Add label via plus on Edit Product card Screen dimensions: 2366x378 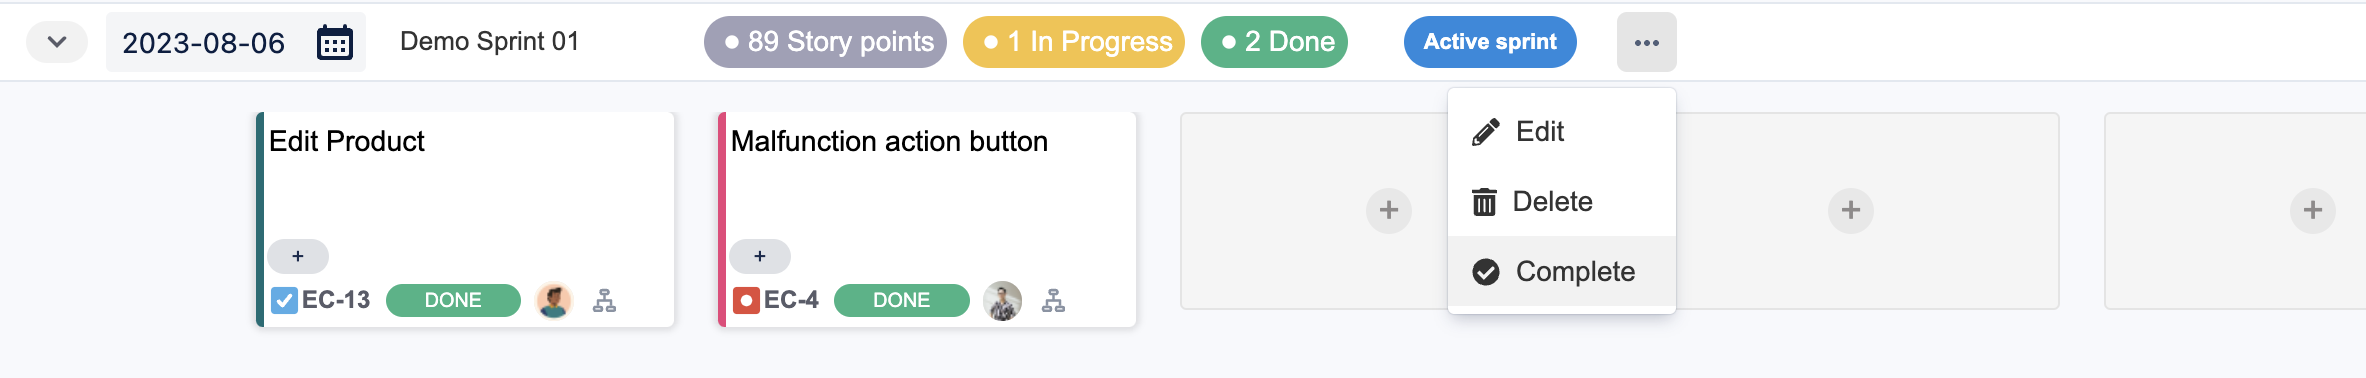click(298, 256)
